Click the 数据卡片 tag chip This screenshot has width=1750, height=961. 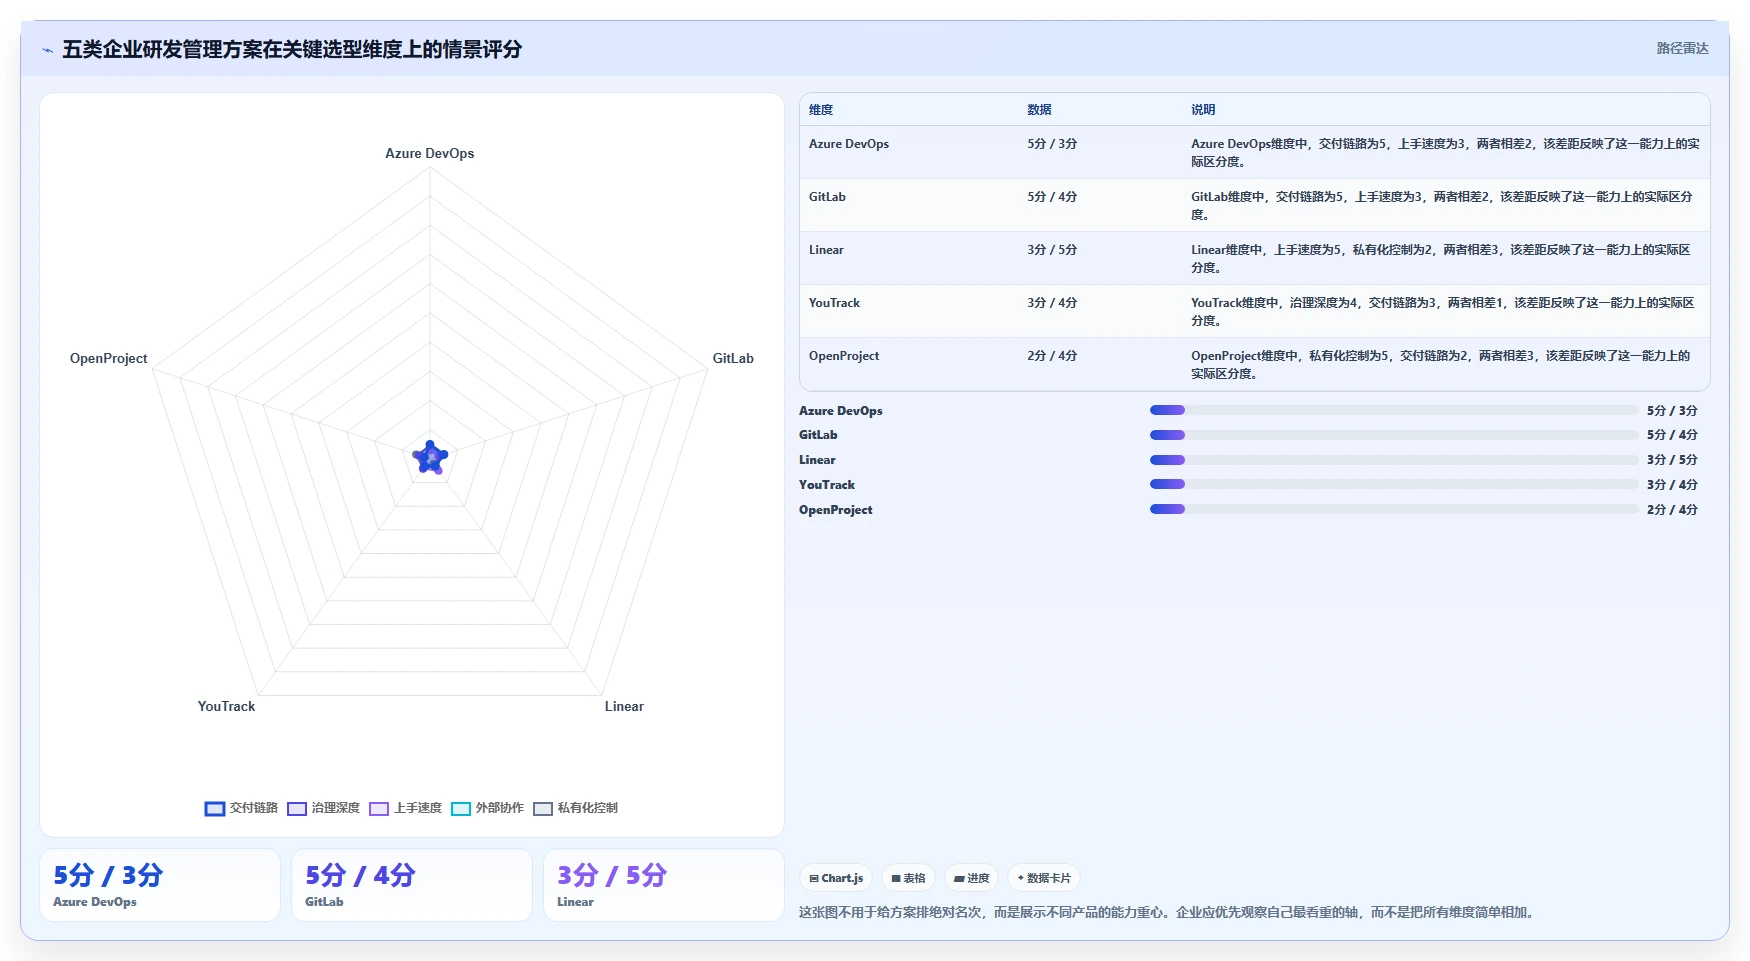(1044, 878)
